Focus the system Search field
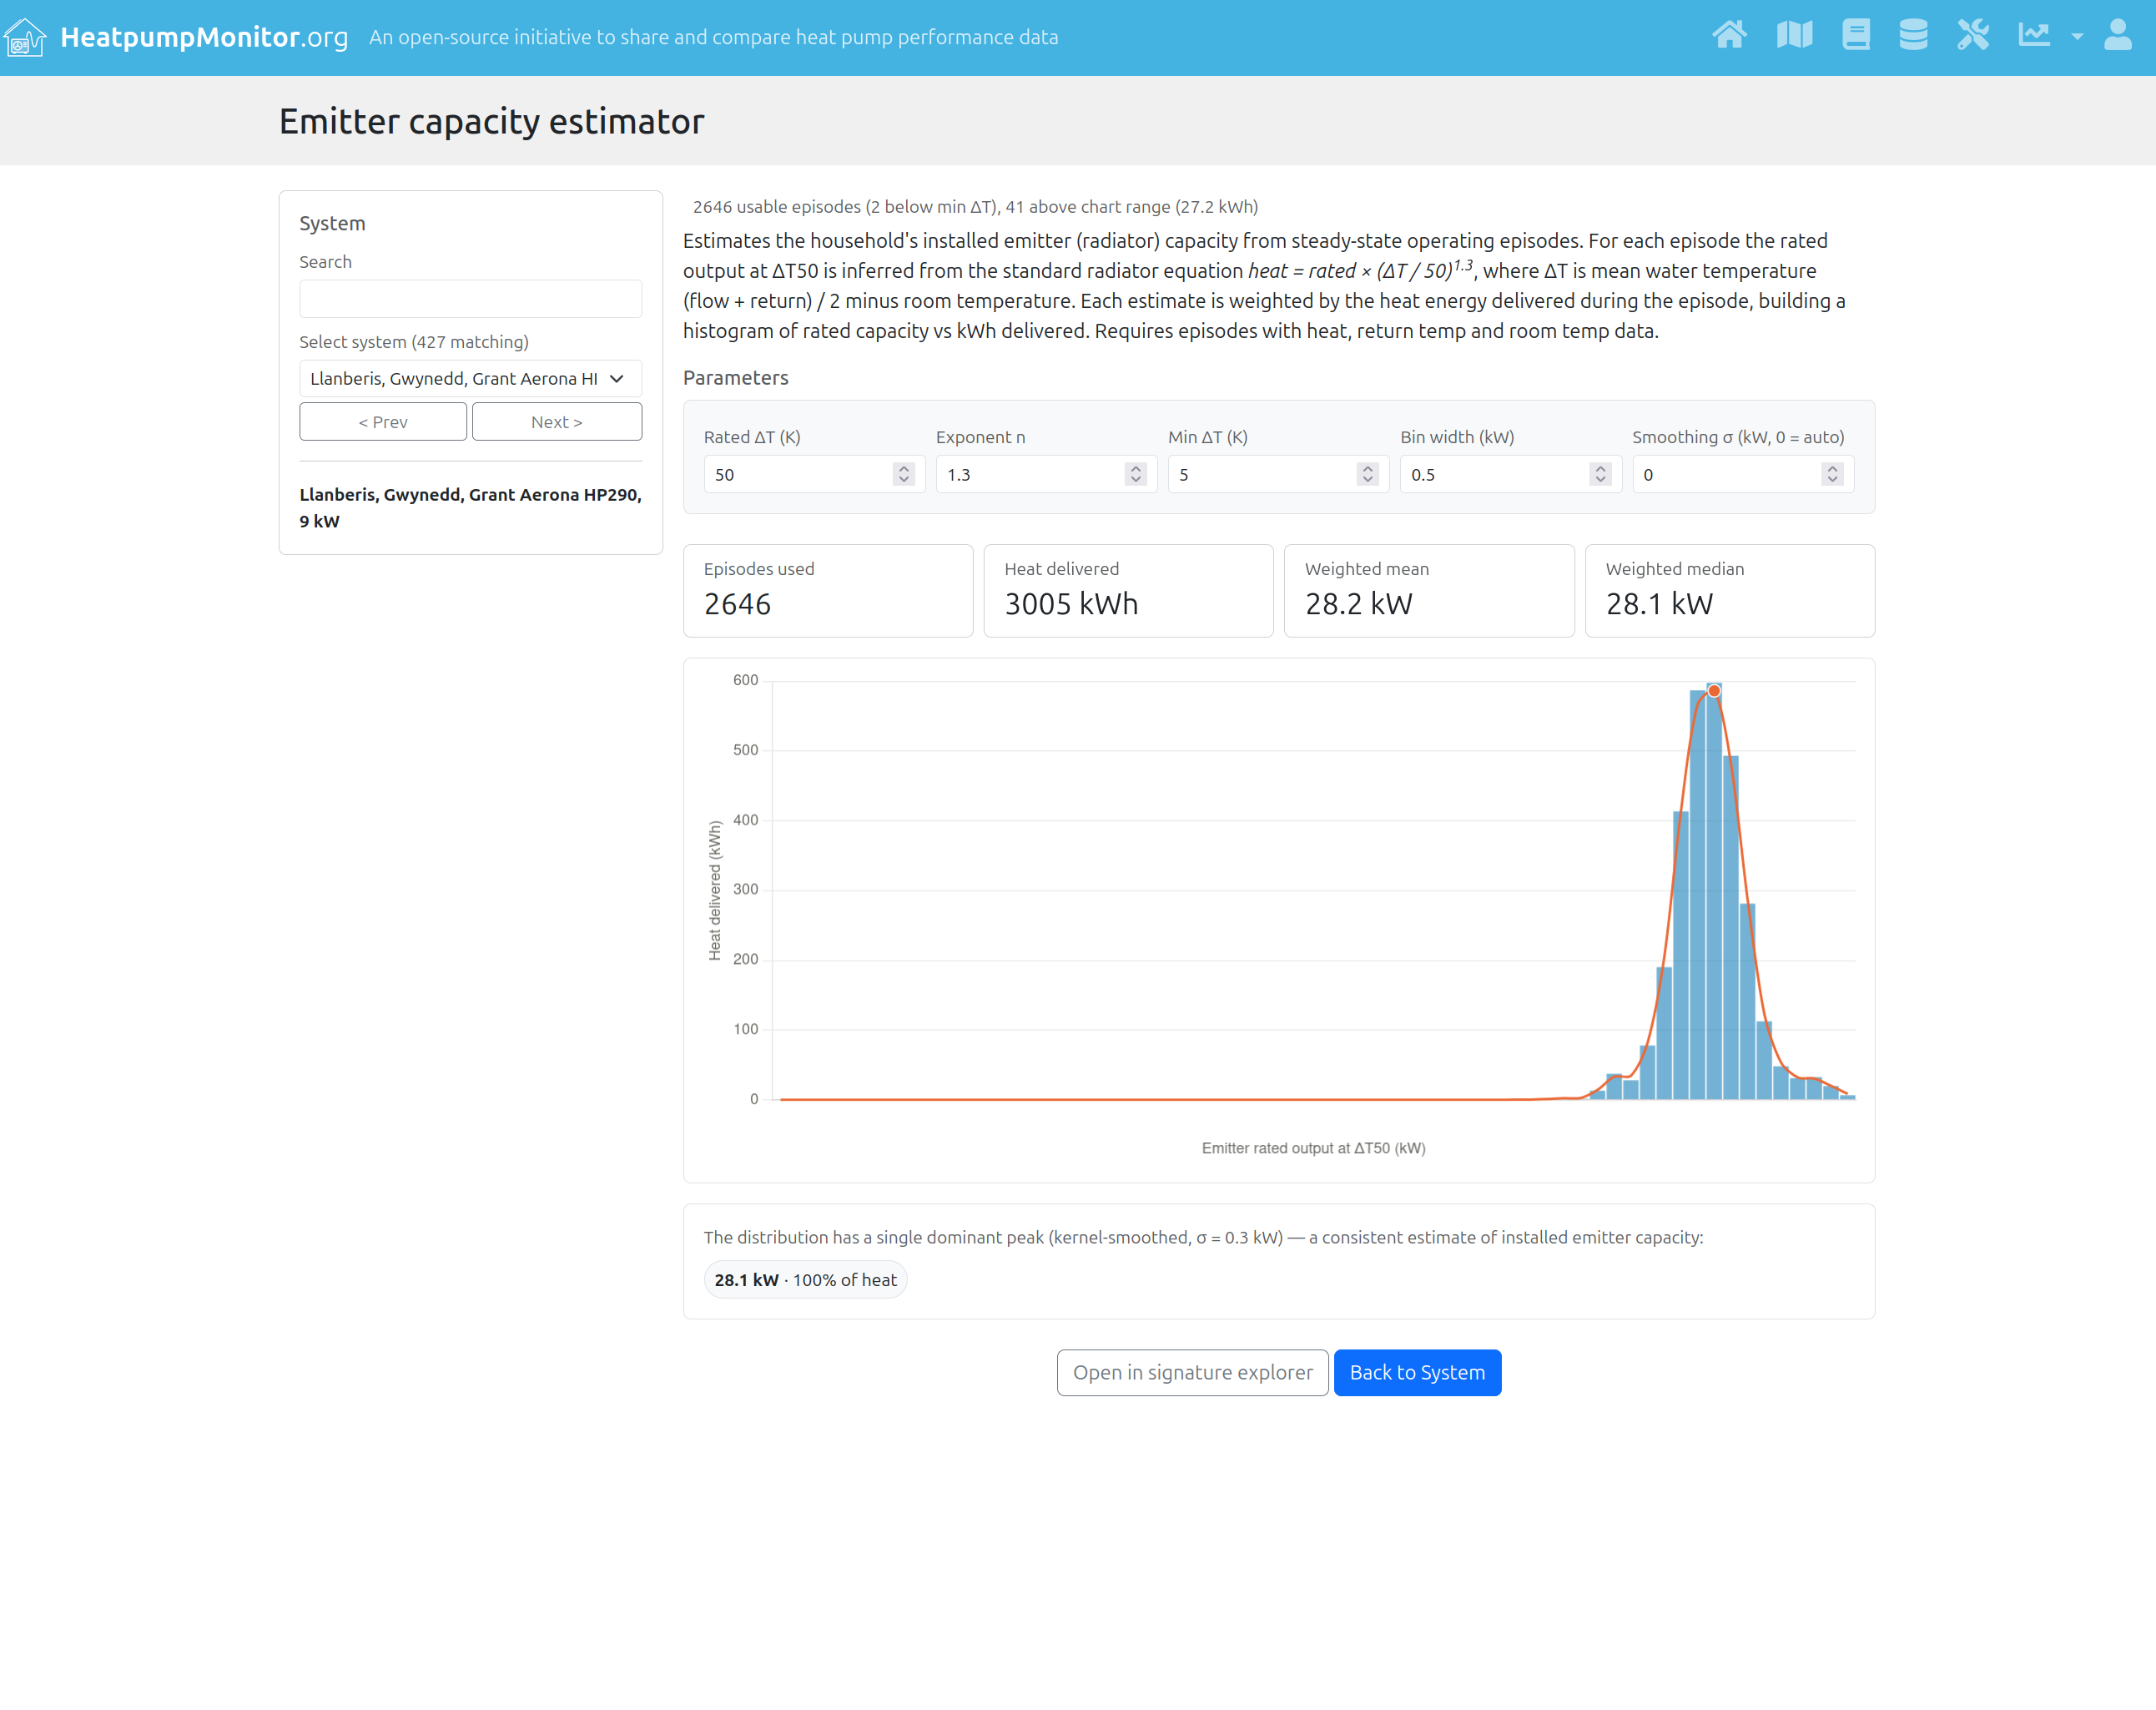Viewport: 2156px width, 1710px height. [470, 299]
